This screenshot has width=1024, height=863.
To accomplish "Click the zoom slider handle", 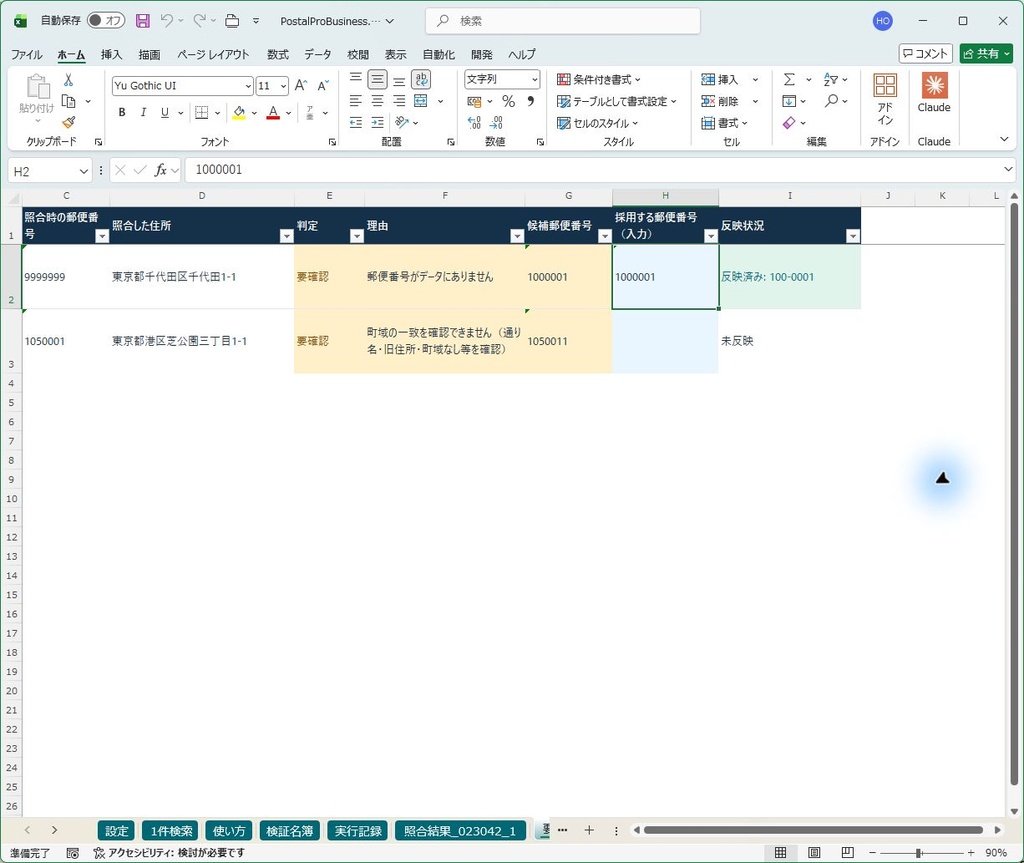I will (919, 853).
